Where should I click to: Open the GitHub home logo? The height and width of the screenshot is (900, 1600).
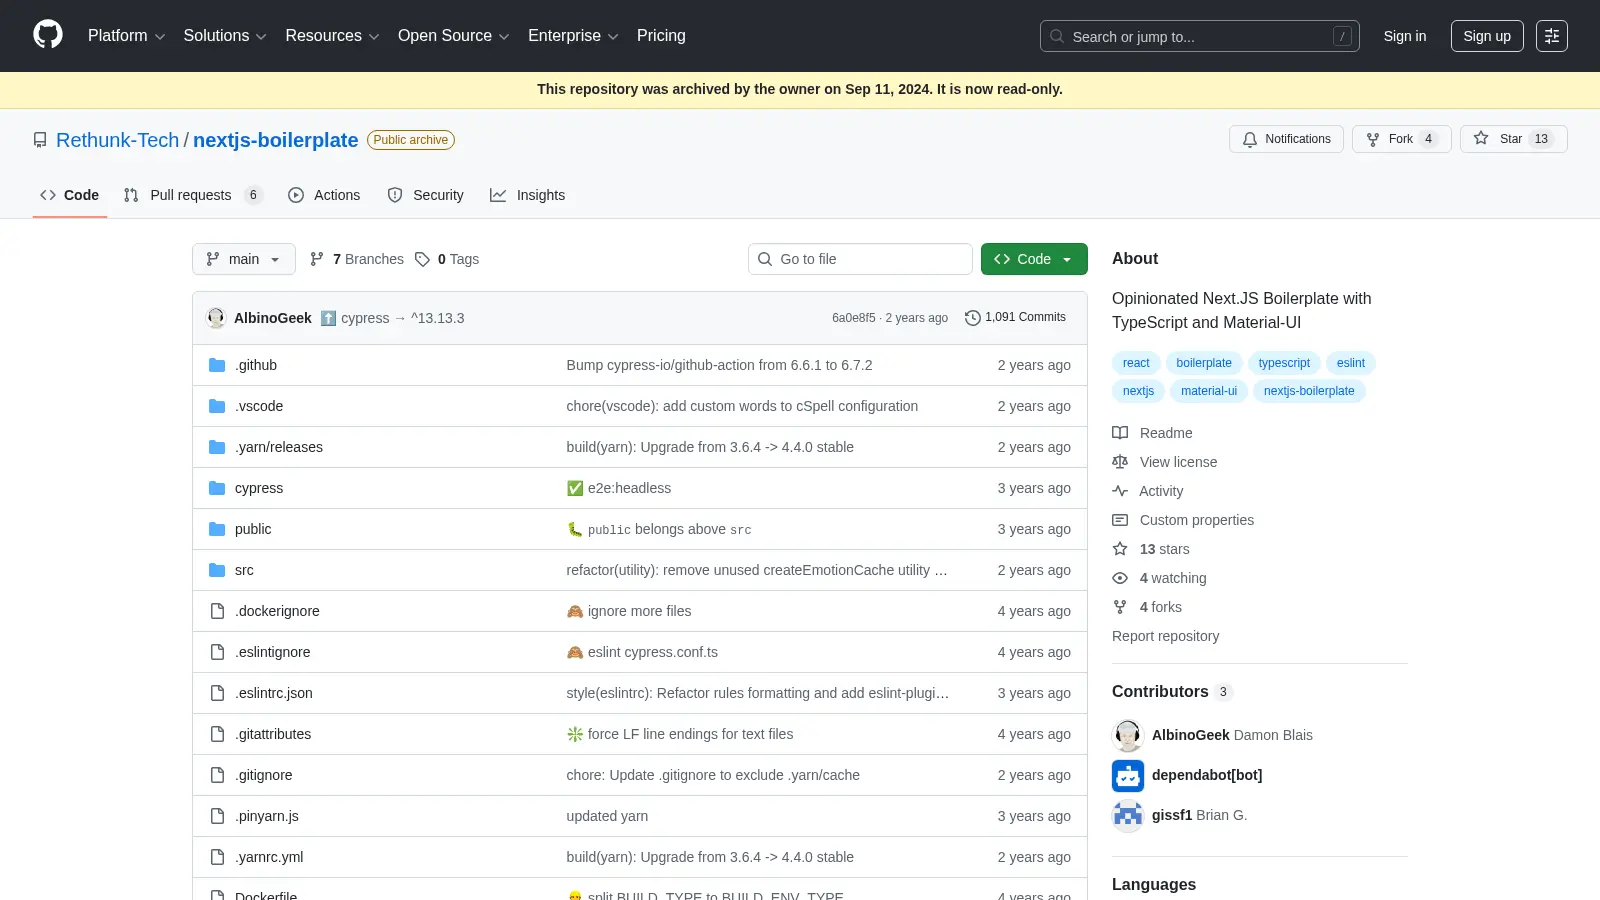pyautogui.click(x=48, y=35)
